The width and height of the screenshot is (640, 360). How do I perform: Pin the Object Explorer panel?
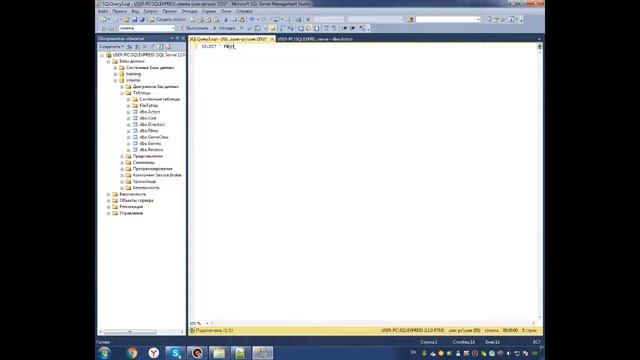(177, 38)
